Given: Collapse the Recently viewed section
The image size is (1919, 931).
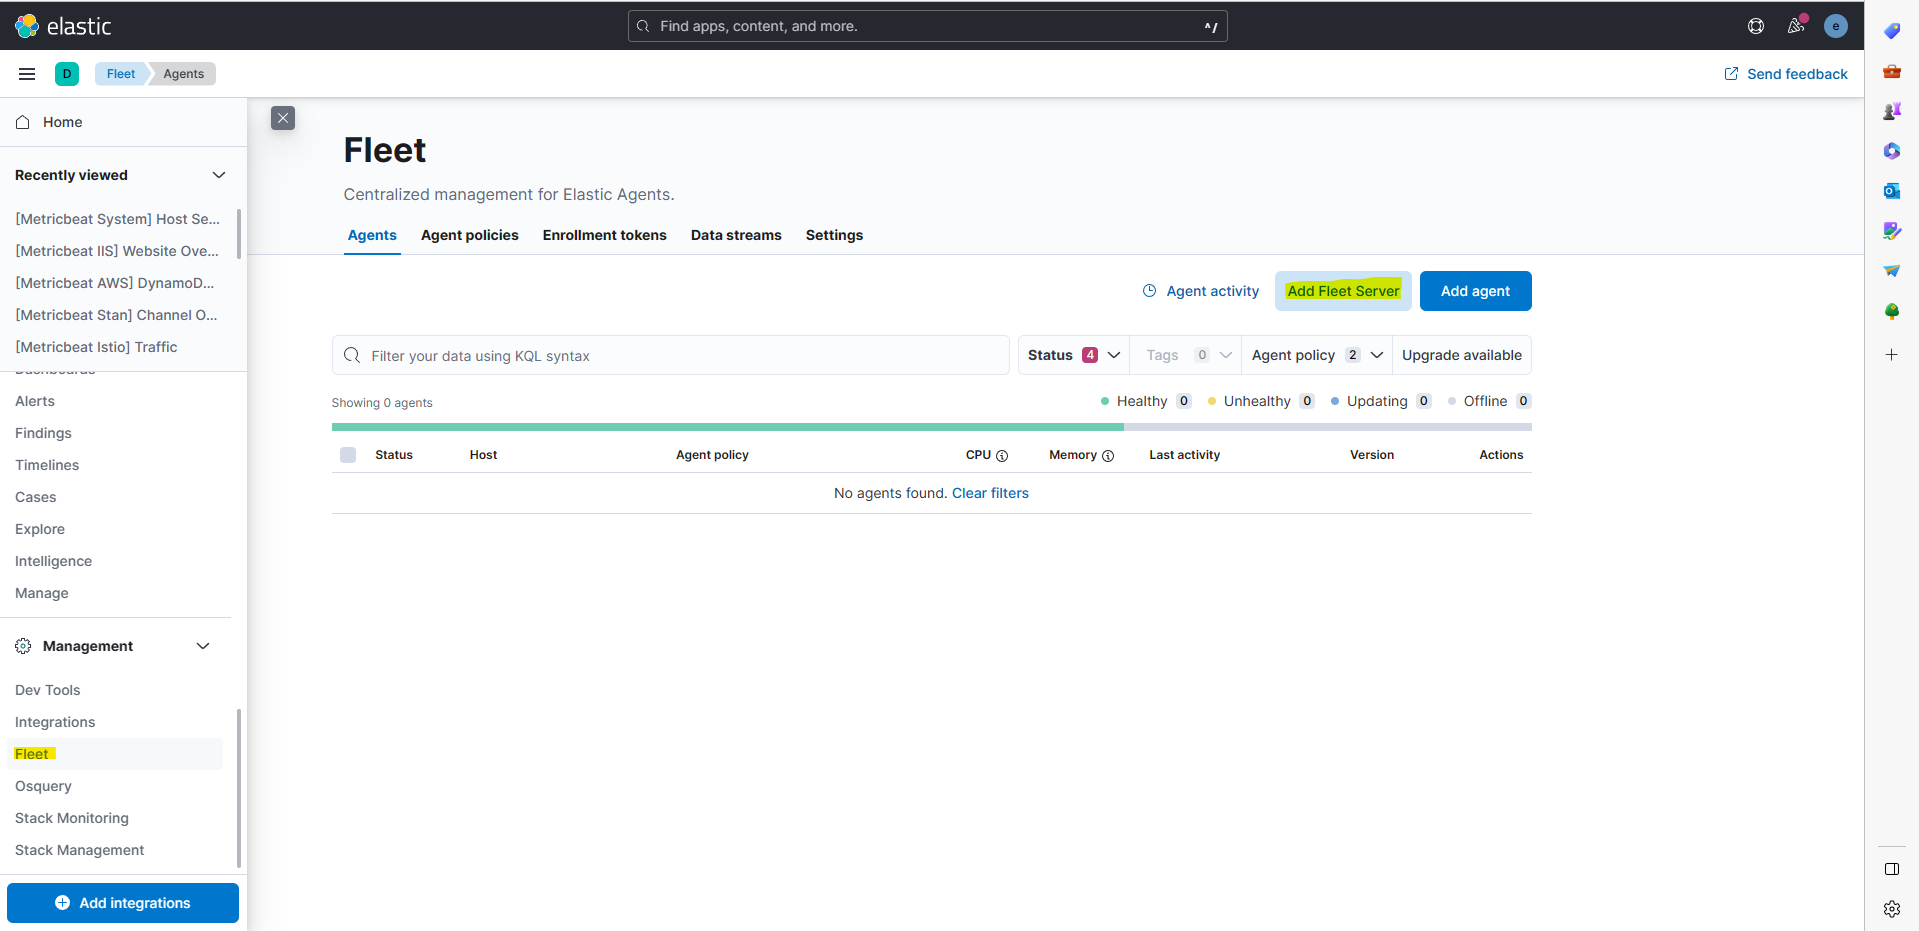Looking at the screenshot, I should (x=219, y=175).
